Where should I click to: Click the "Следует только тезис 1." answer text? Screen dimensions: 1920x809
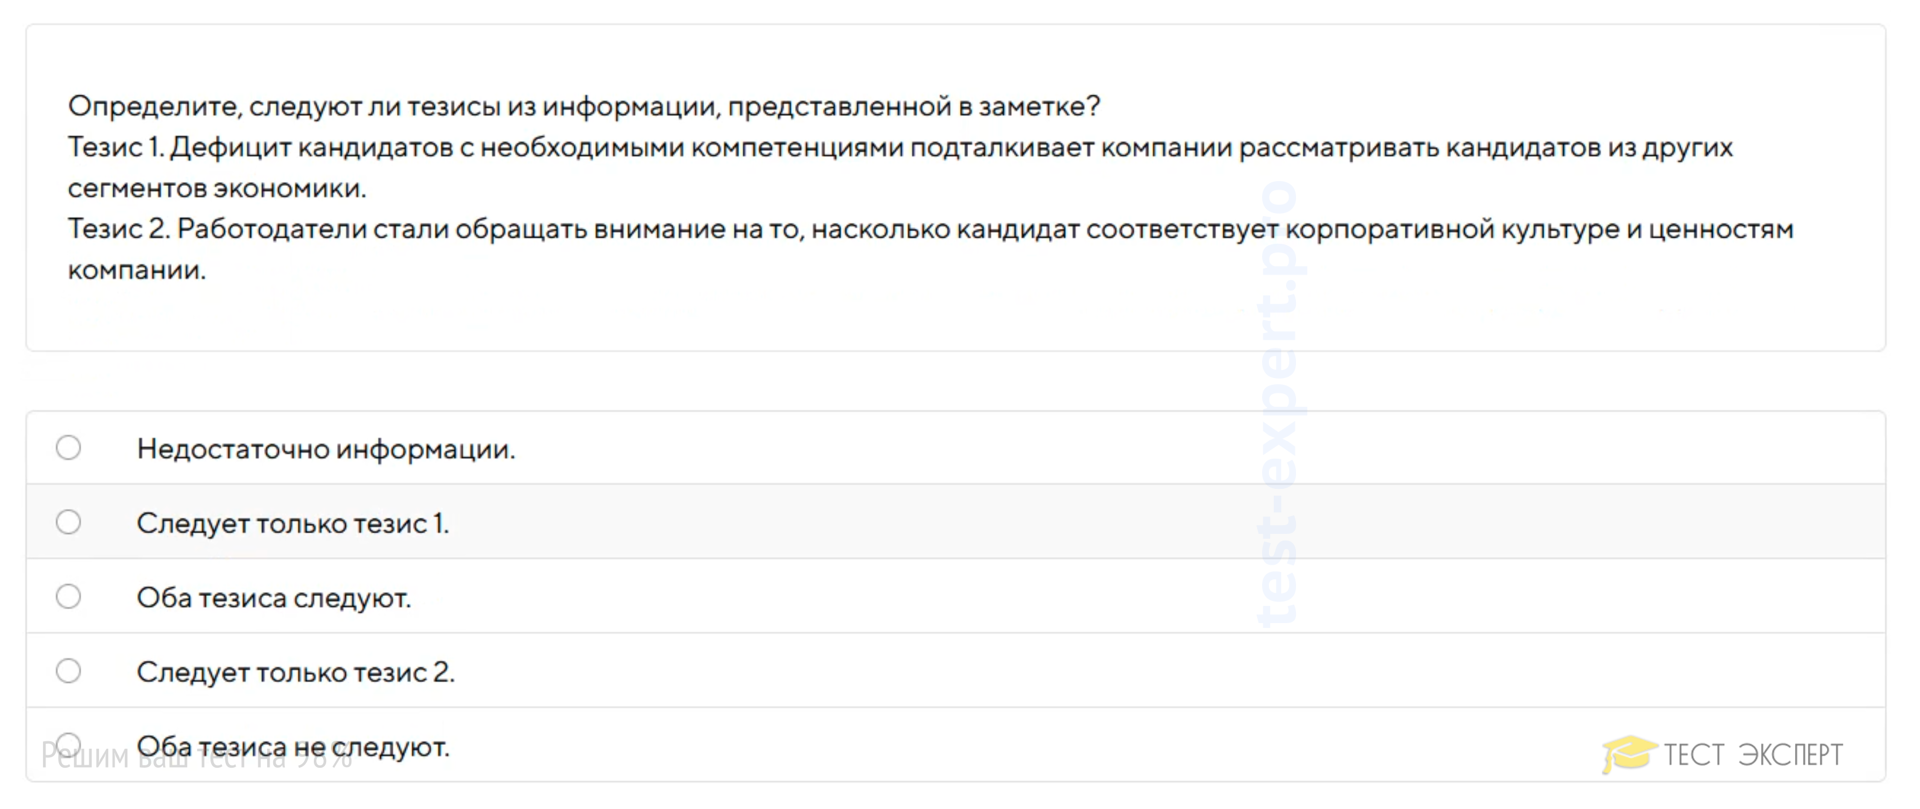pyautogui.click(x=293, y=524)
